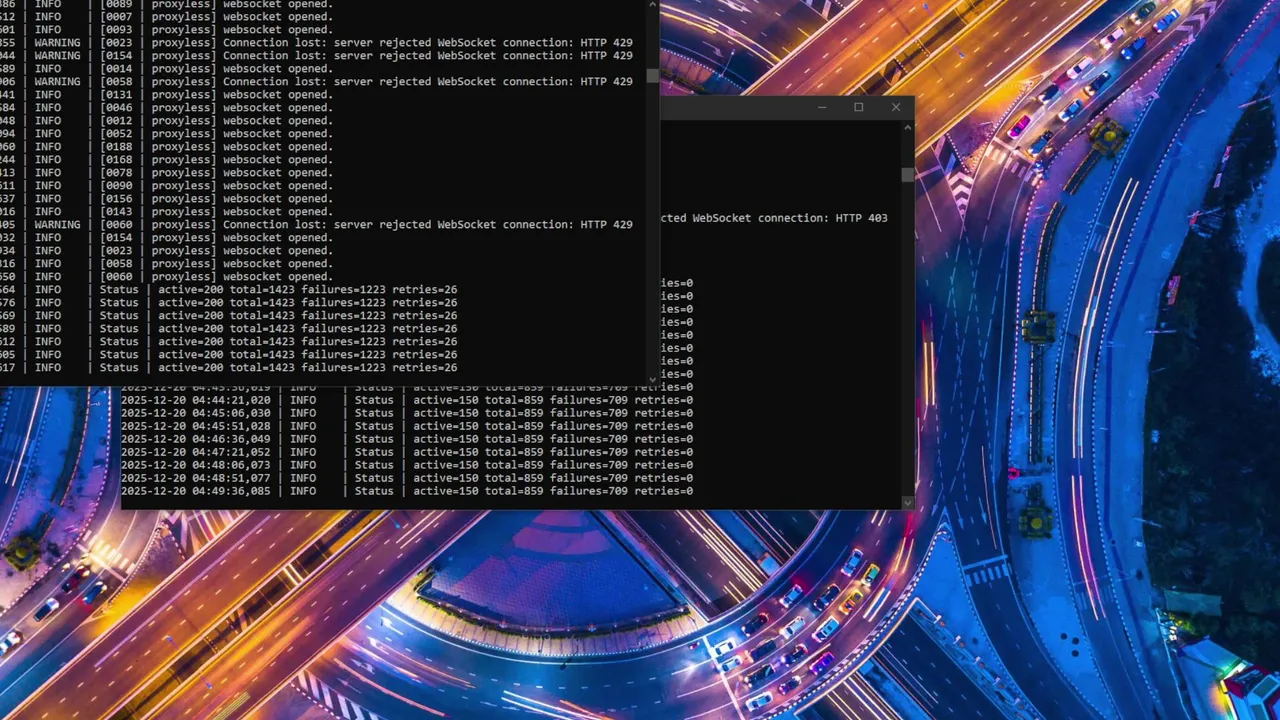Screen dimensions: 1280x720
Task: Select rear terminal status line at 04:48:06
Action: pyautogui.click(x=407, y=465)
